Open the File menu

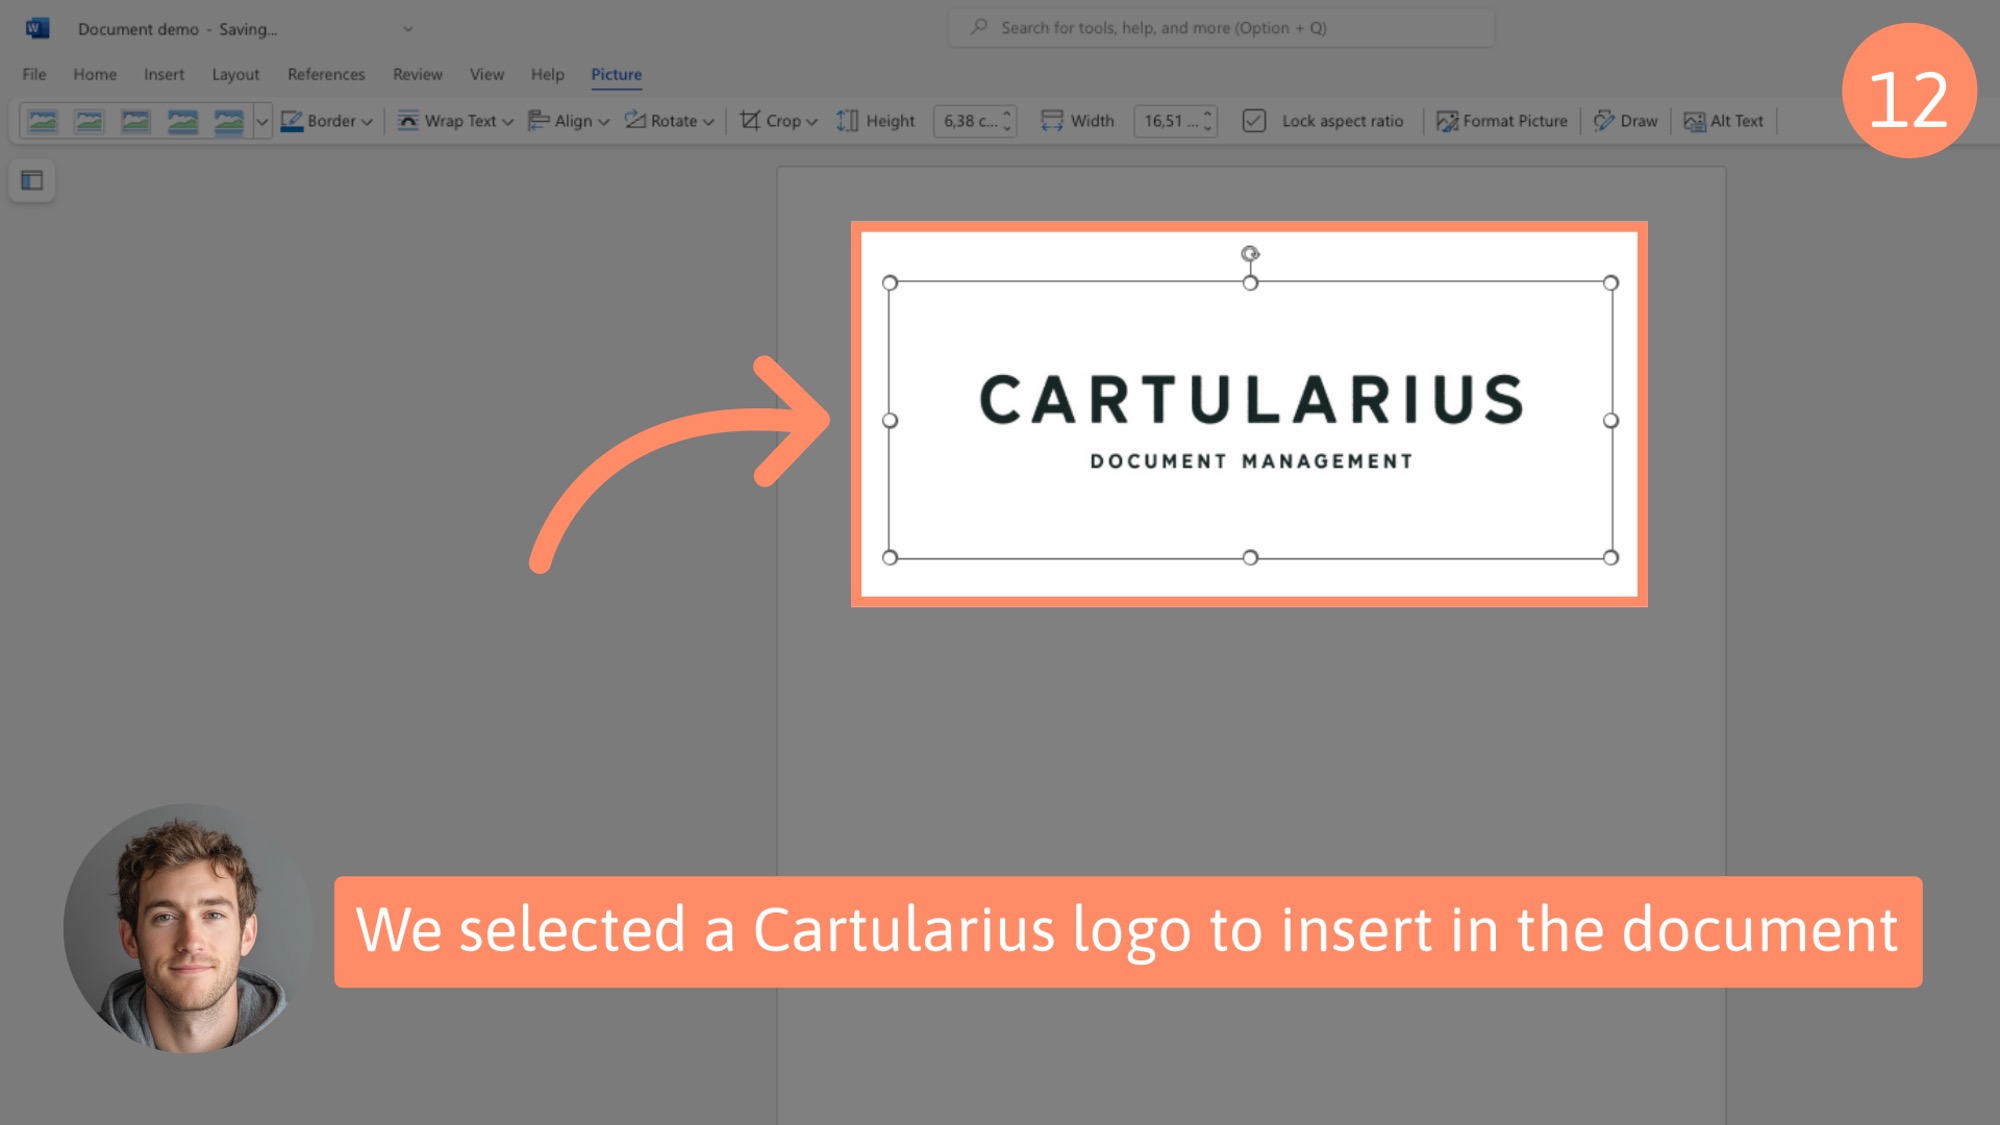34,74
